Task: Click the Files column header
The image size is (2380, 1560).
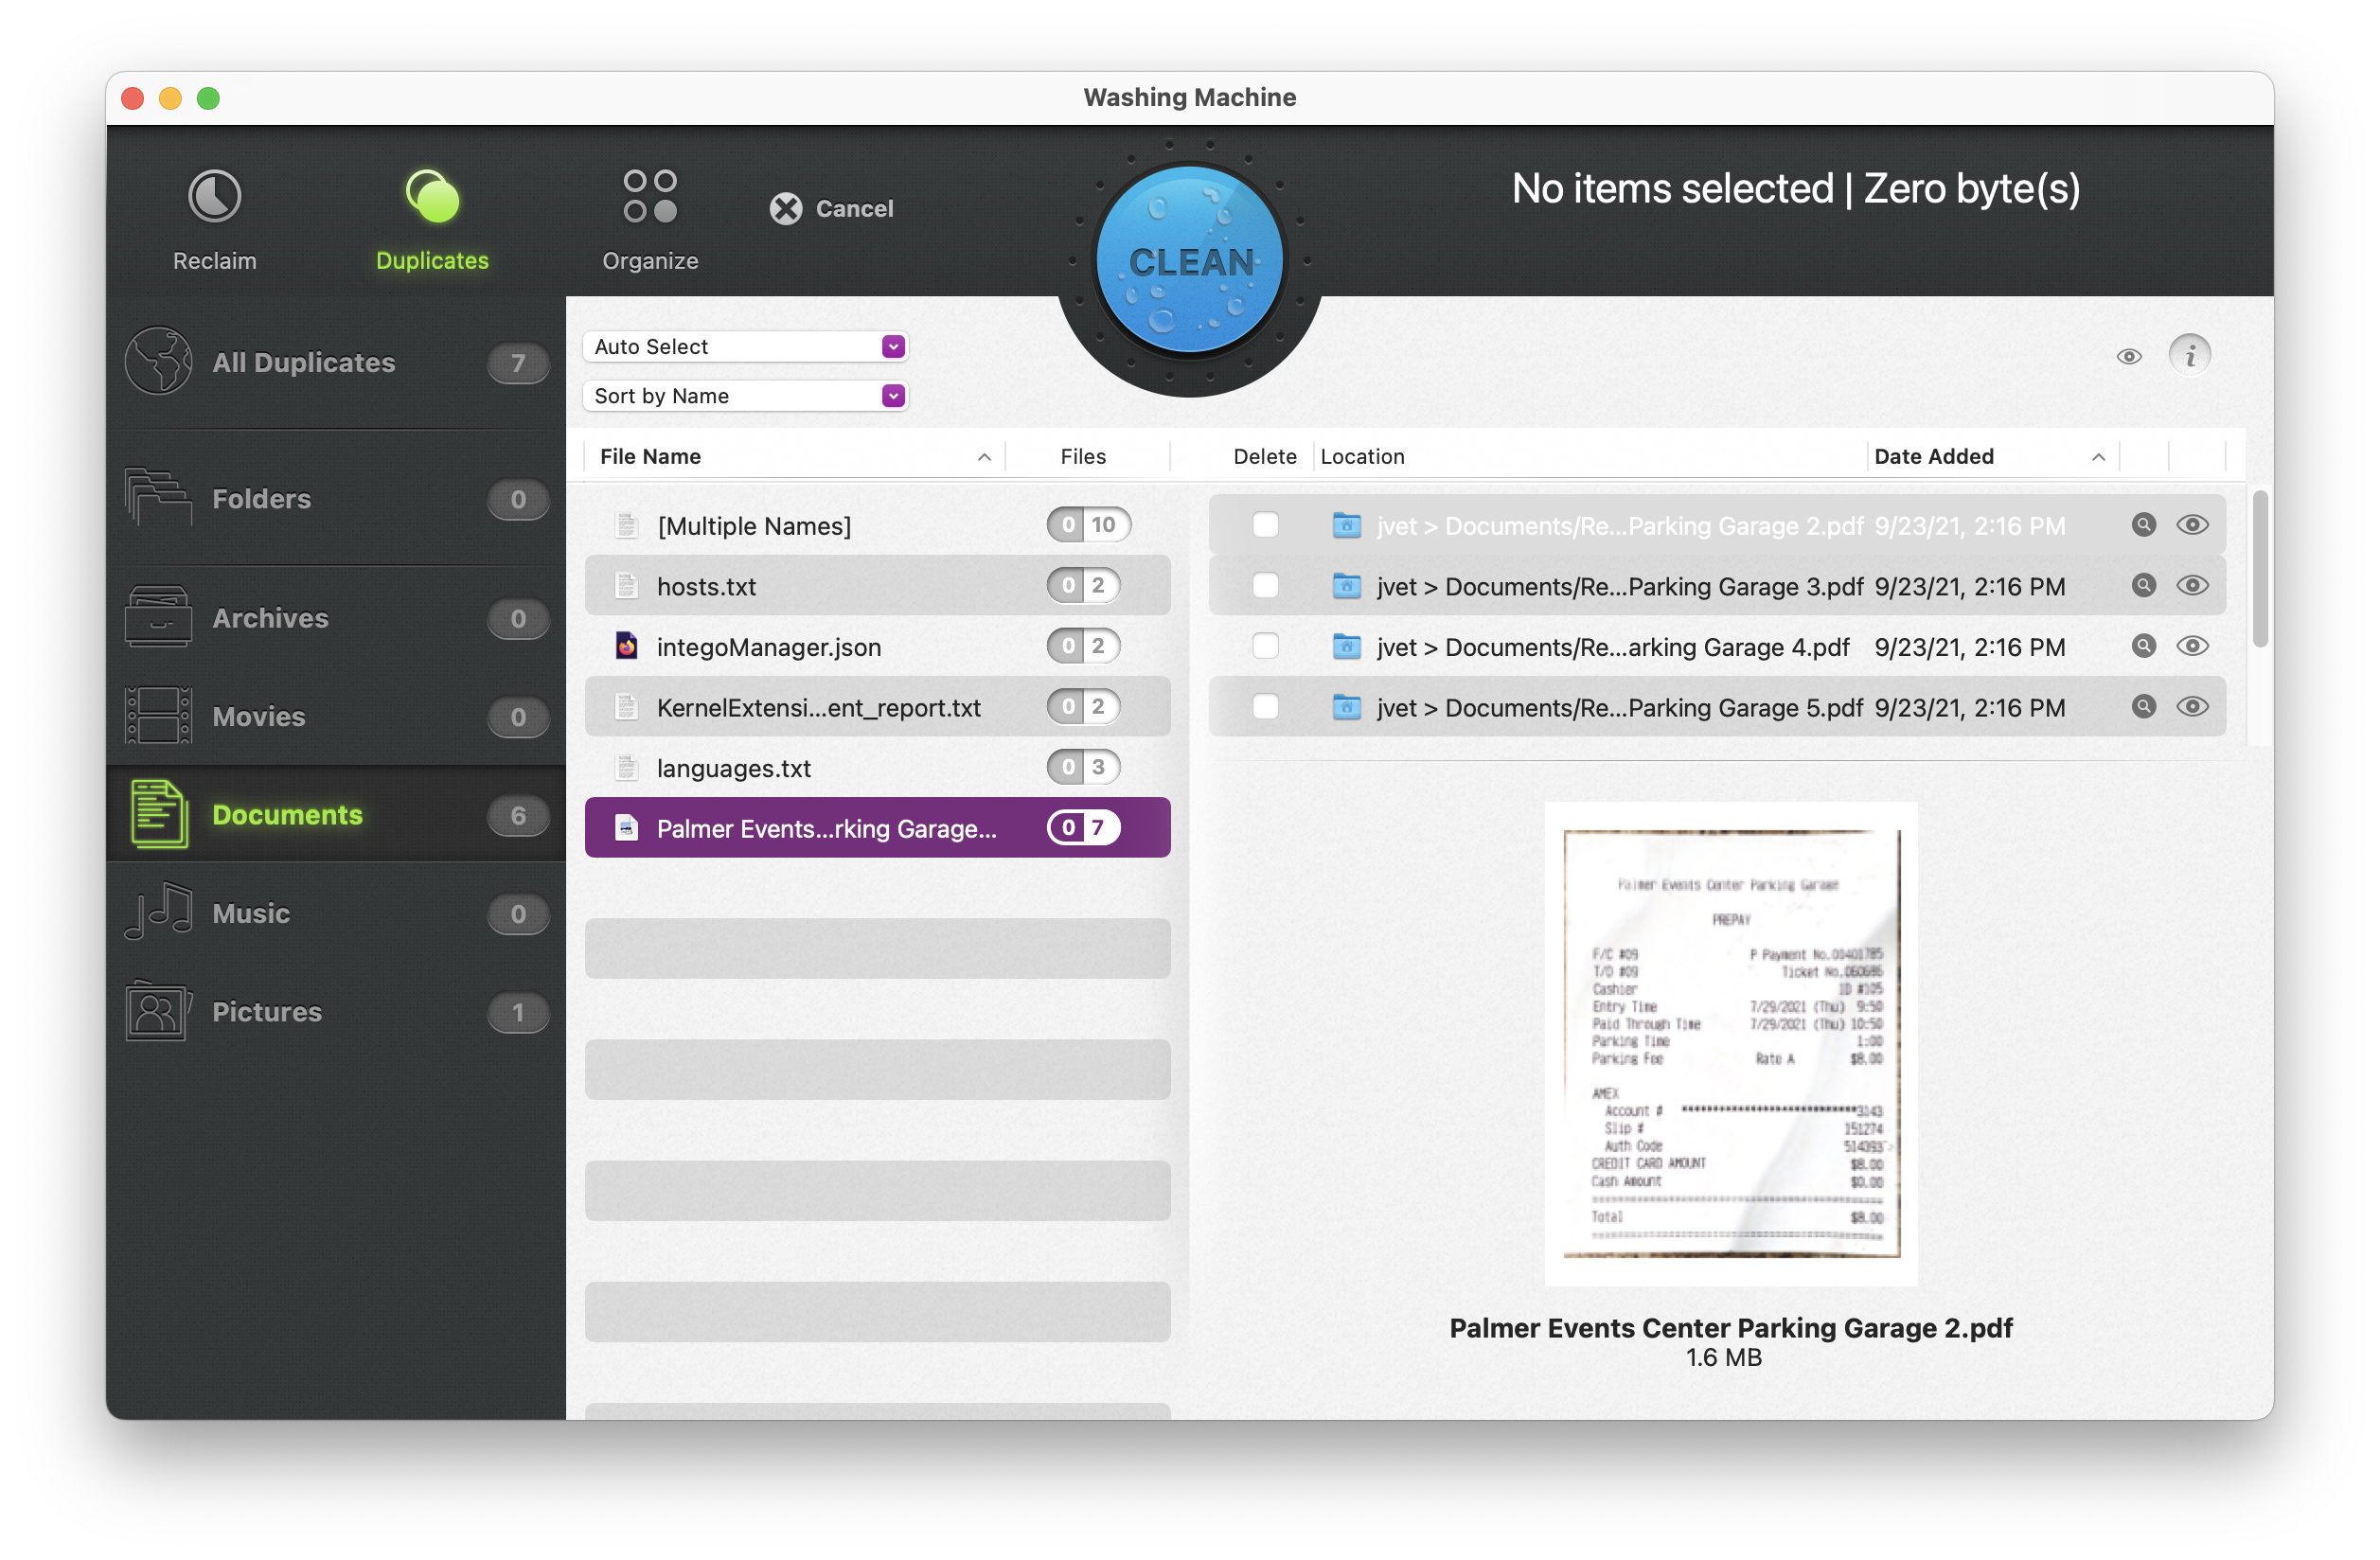Action: [x=1083, y=456]
